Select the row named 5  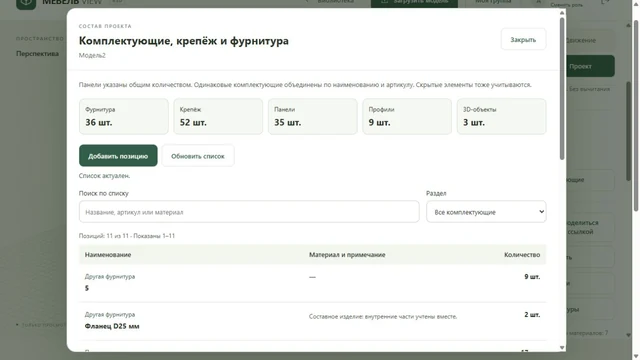pos(312,283)
